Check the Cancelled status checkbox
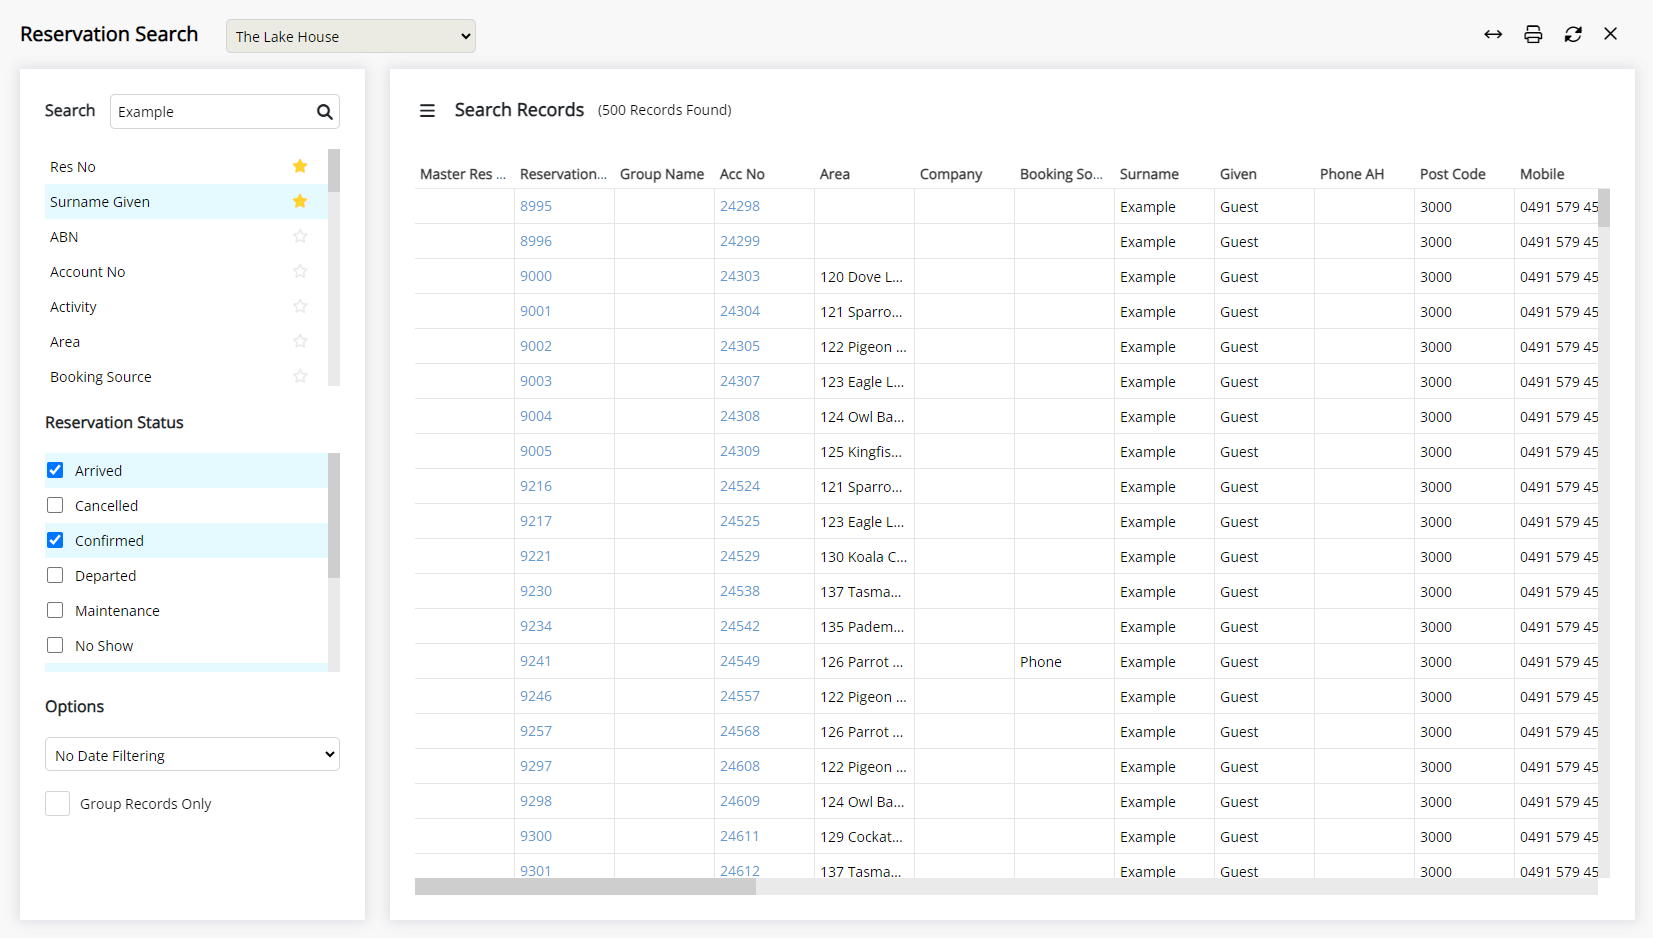 click(55, 505)
